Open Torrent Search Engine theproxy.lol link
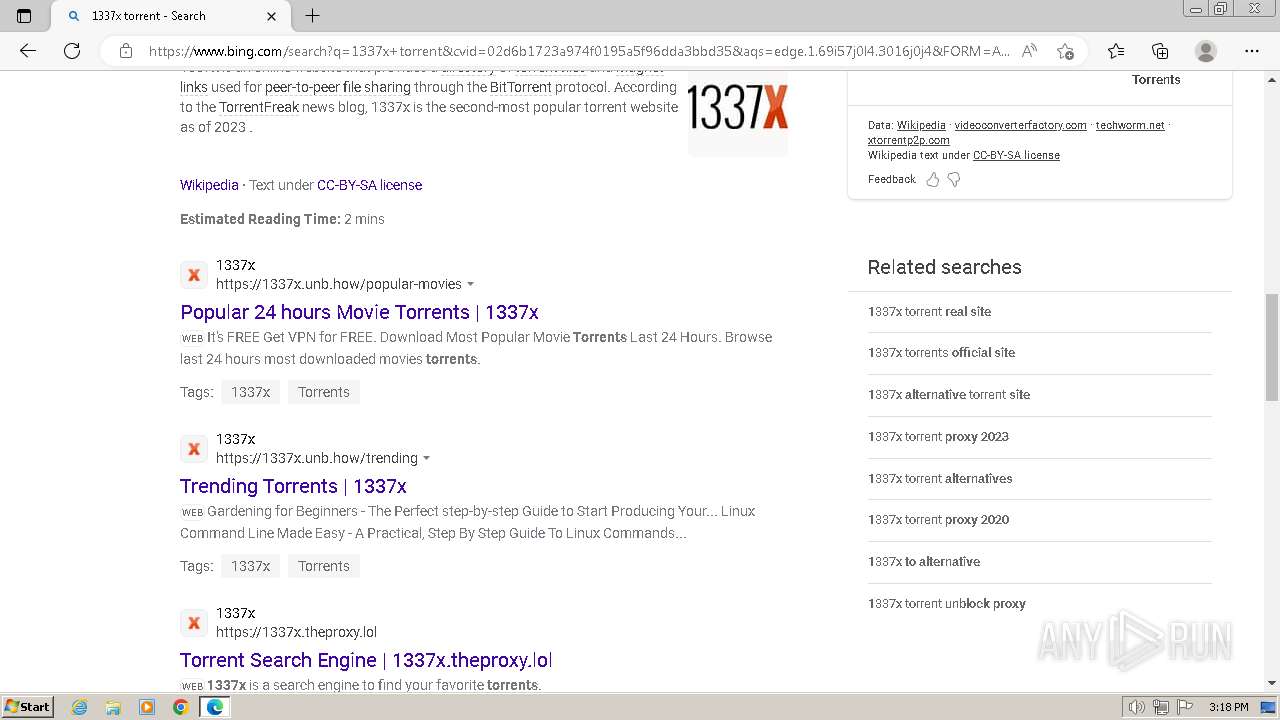Screen dimensions: 1280x720 [x=366, y=660]
